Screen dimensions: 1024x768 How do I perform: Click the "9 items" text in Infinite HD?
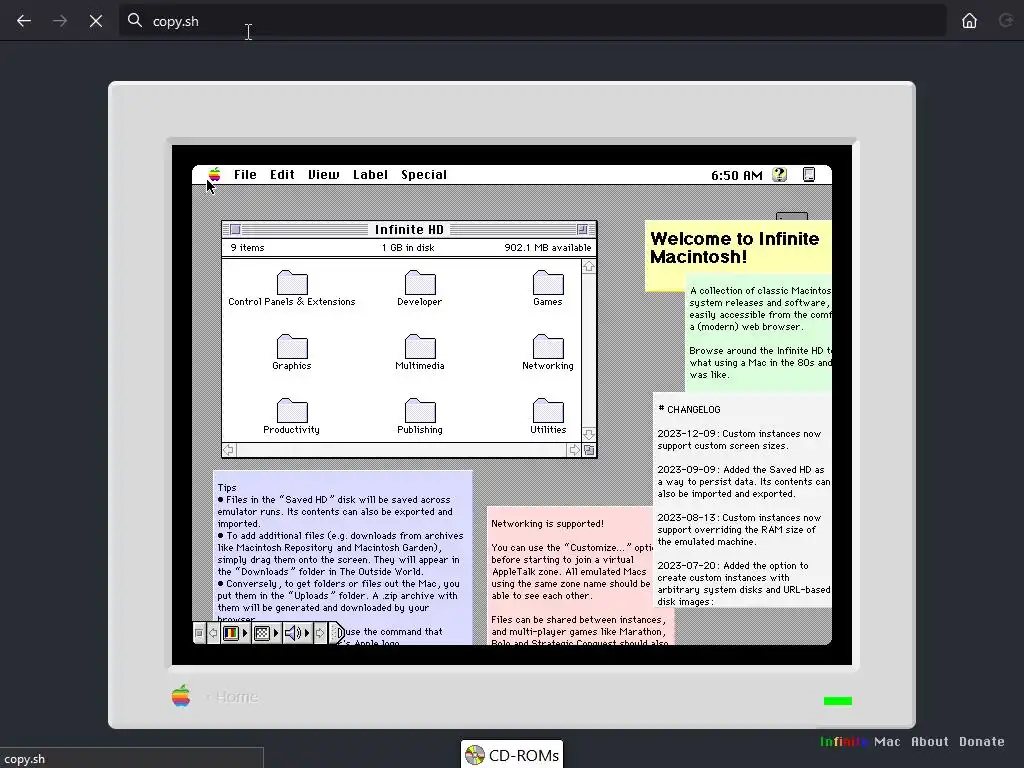248,248
